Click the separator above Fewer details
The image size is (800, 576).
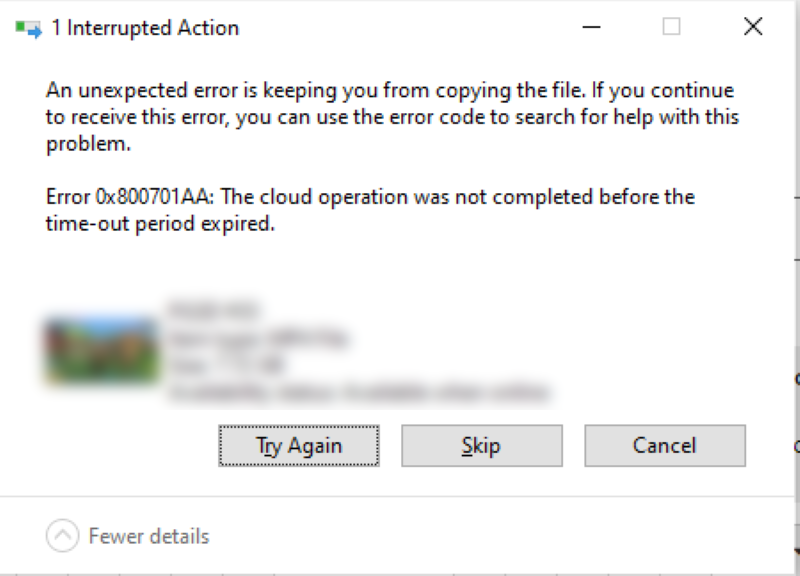[x=398, y=496]
